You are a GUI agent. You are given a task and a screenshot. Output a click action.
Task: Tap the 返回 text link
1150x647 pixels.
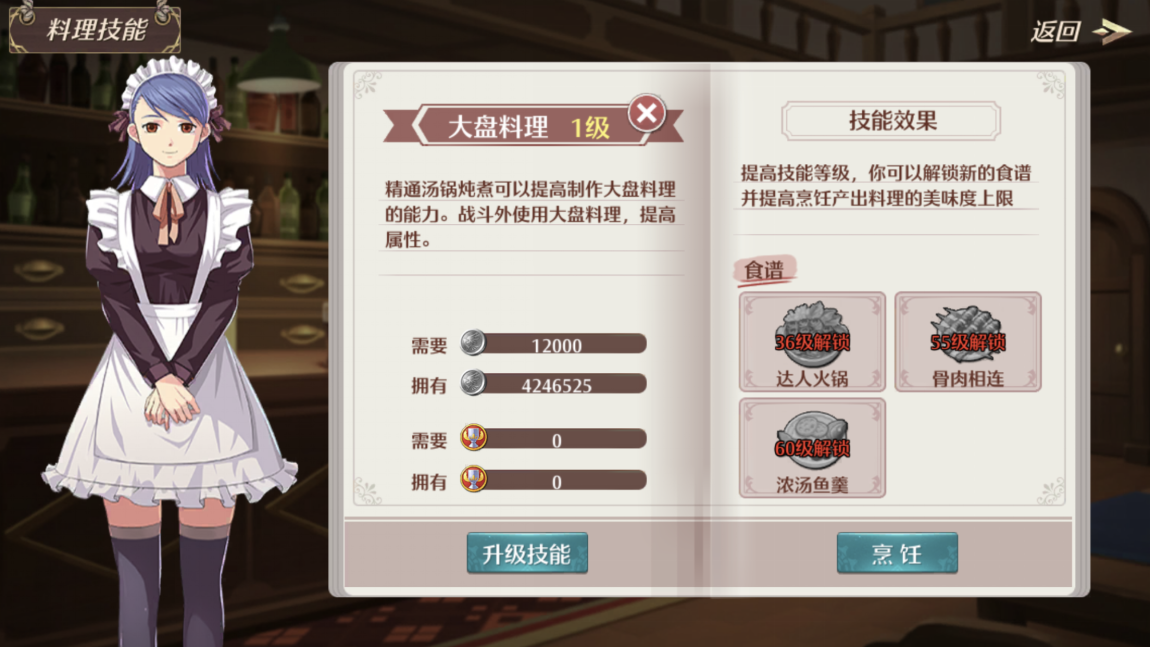(1055, 32)
